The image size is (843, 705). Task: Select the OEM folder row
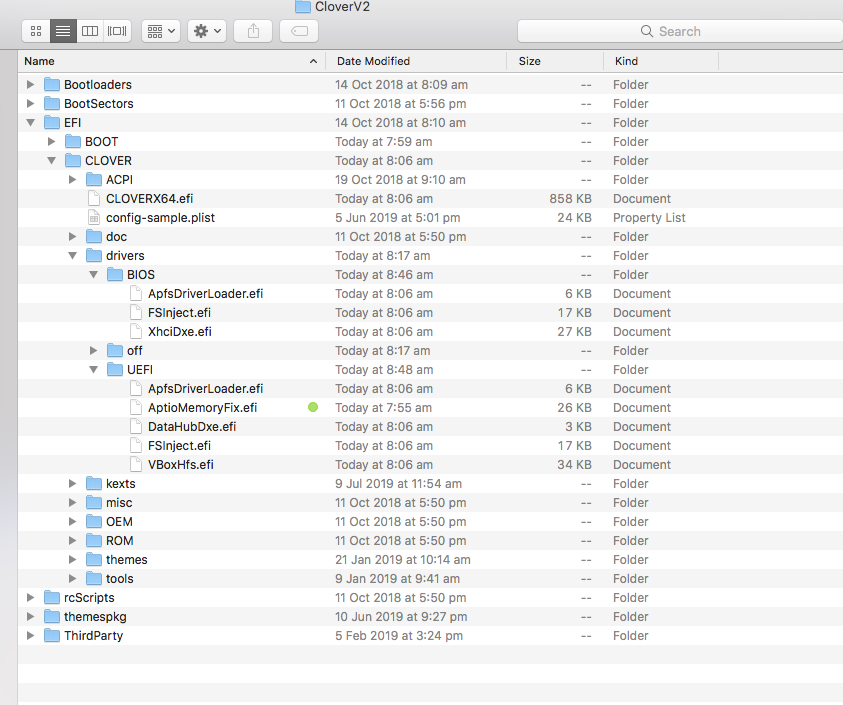pyautogui.click(x=430, y=522)
